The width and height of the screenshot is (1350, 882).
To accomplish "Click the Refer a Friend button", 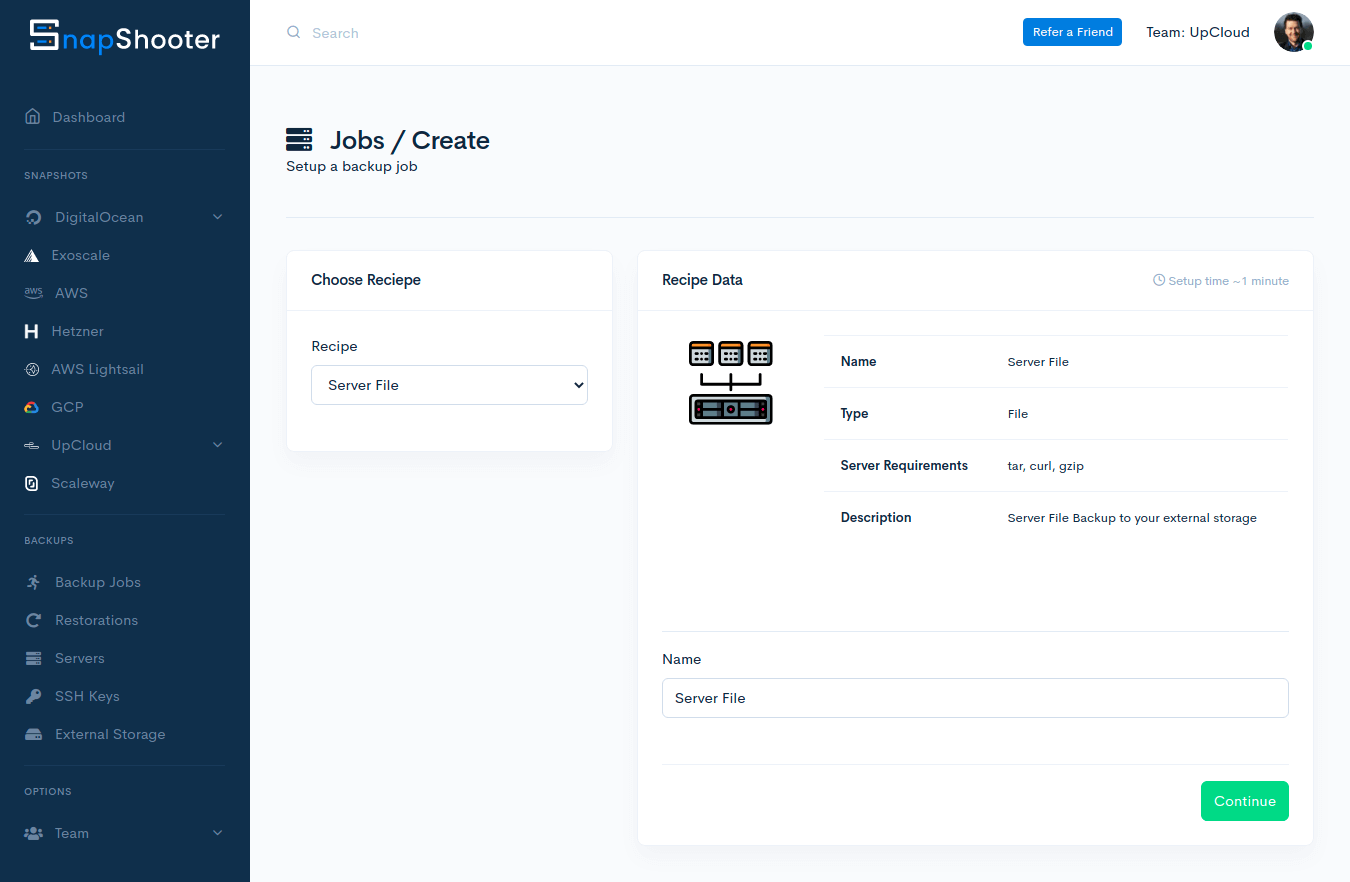I will (x=1072, y=32).
